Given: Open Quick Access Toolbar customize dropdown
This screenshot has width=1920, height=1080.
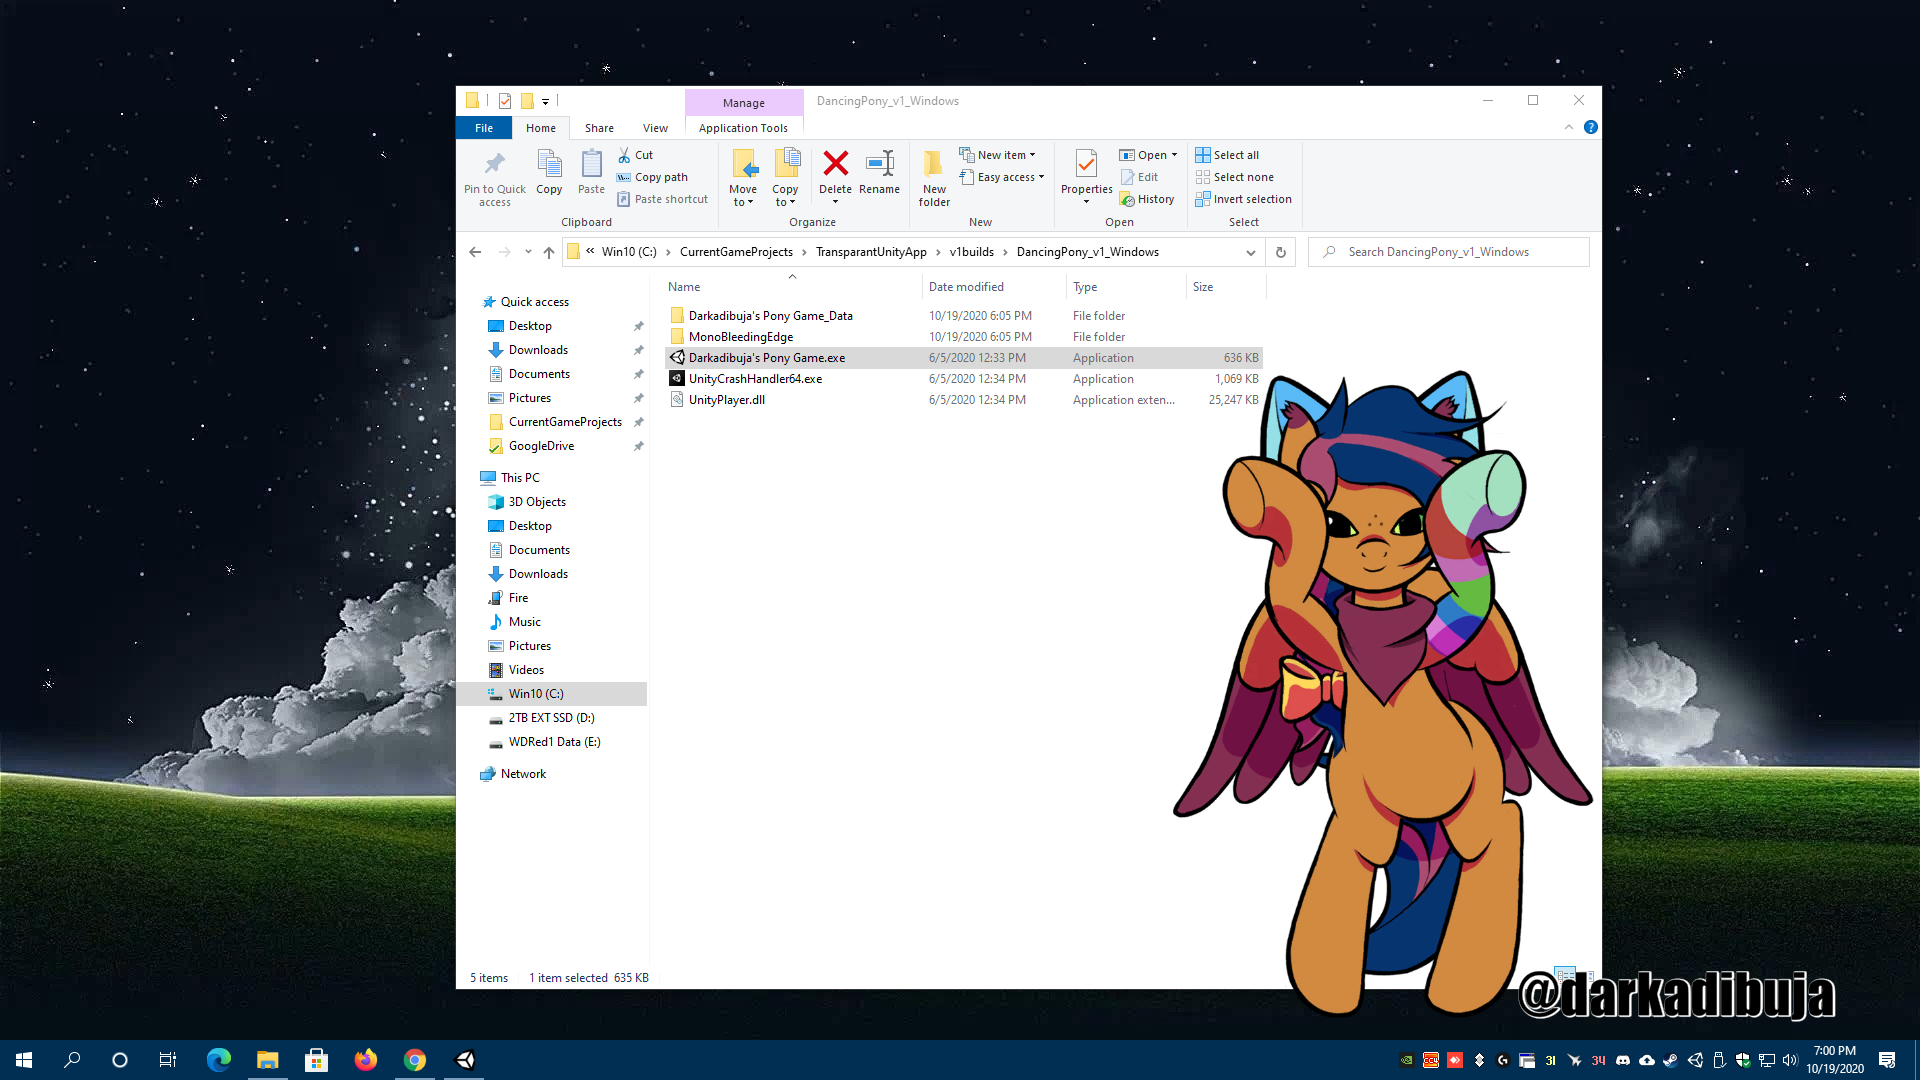Looking at the screenshot, I should pyautogui.click(x=545, y=101).
